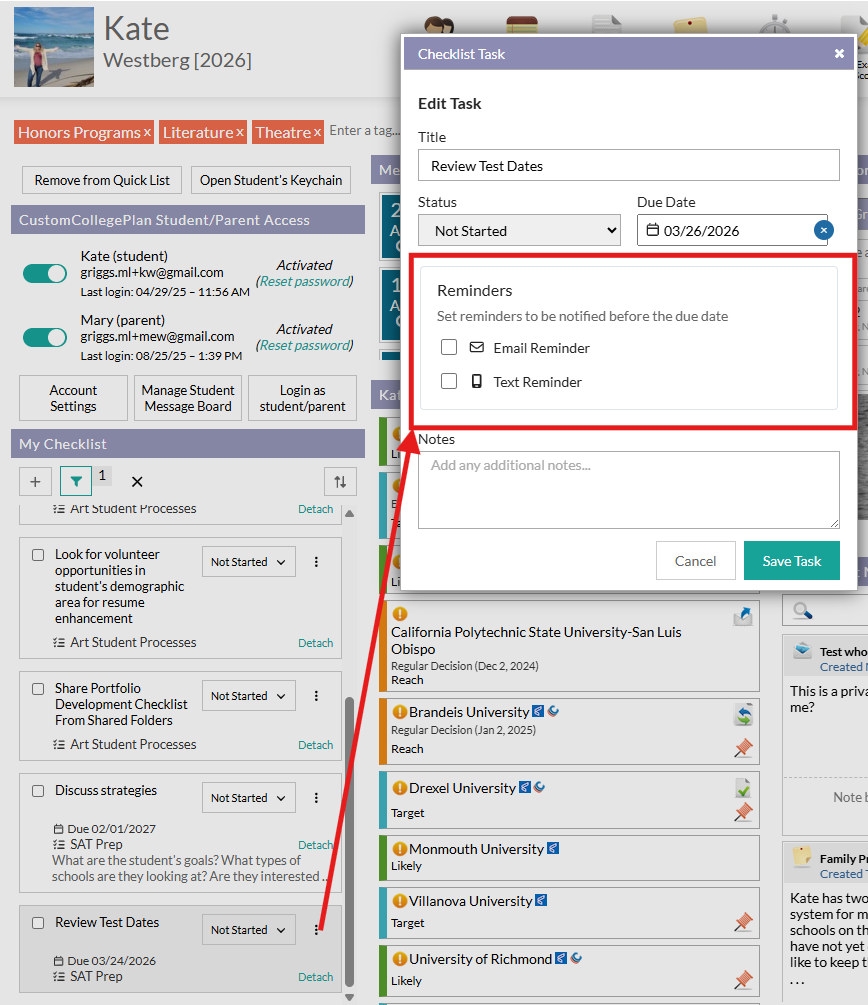This screenshot has width=868, height=1005.
Task: Expand status dropdown for Share Portfolio task
Action: pos(249,696)
